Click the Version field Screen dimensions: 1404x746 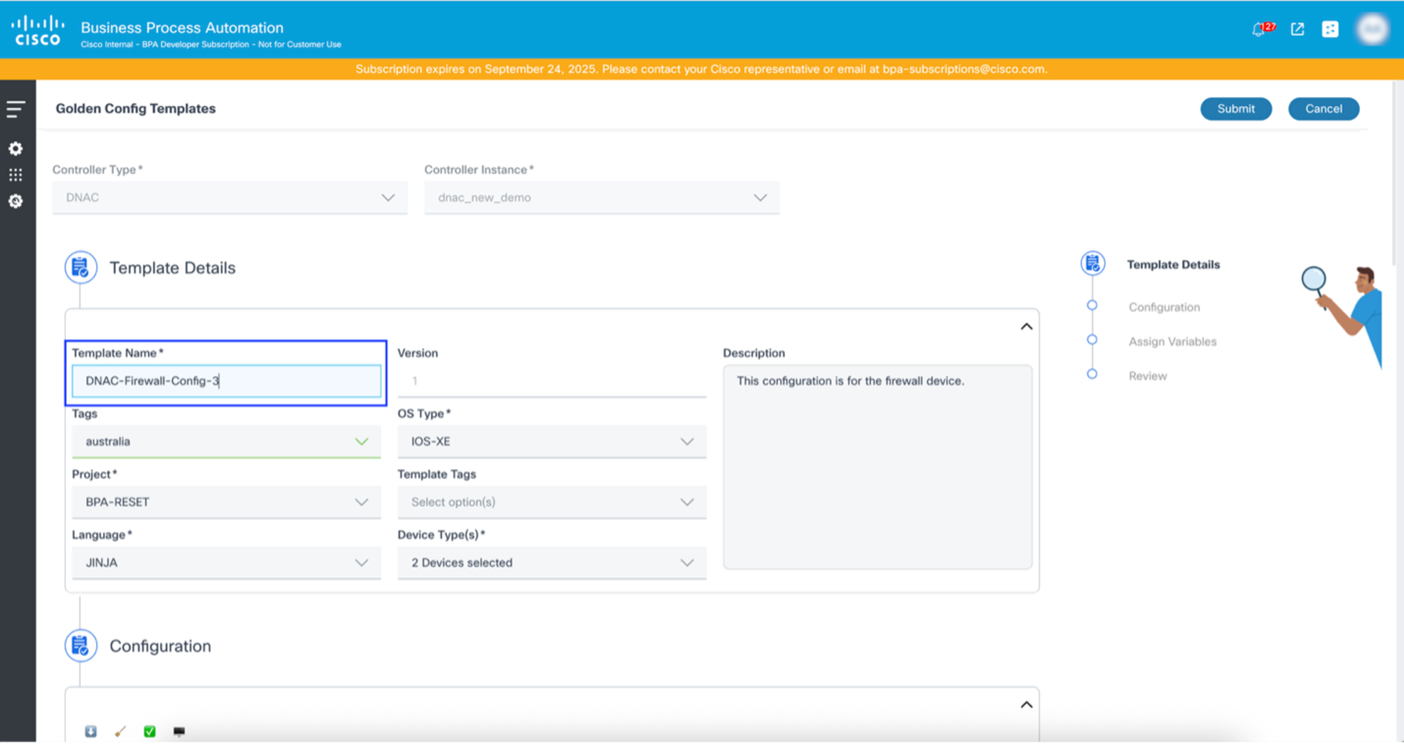tap(552, 381)
